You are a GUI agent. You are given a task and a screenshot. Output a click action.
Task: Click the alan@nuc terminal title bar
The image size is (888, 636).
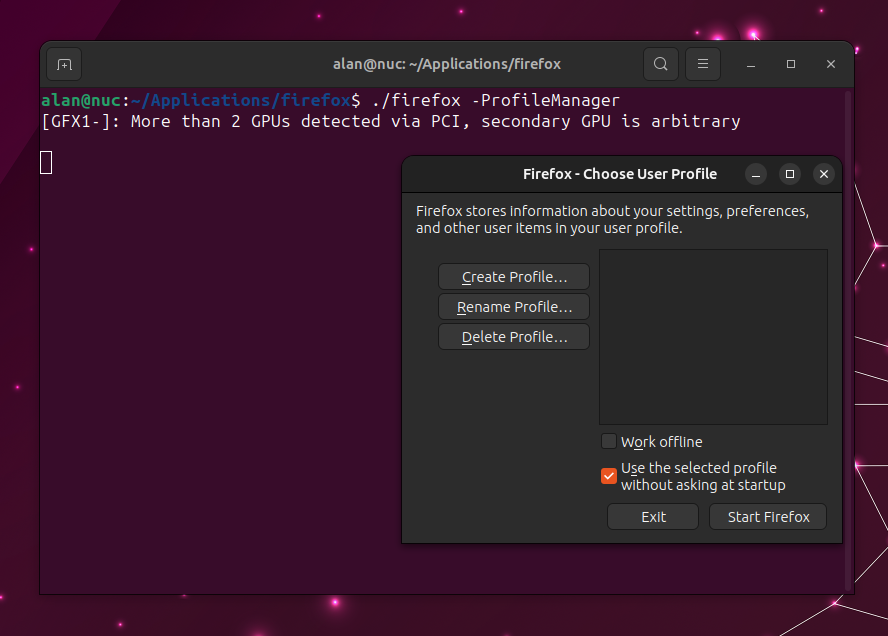tap(446, 63)
